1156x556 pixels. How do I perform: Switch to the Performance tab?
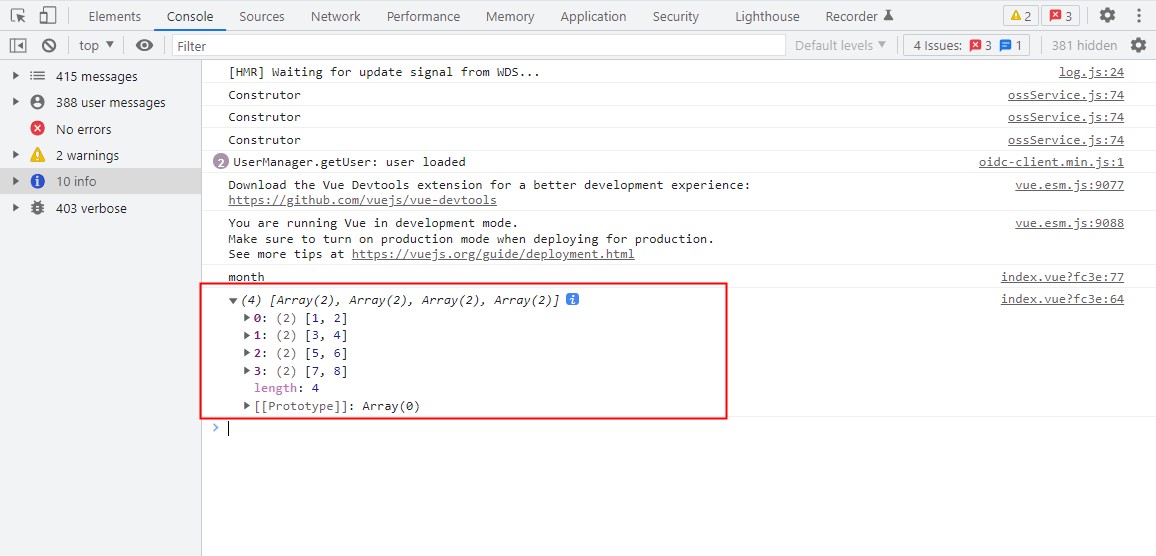423,16
